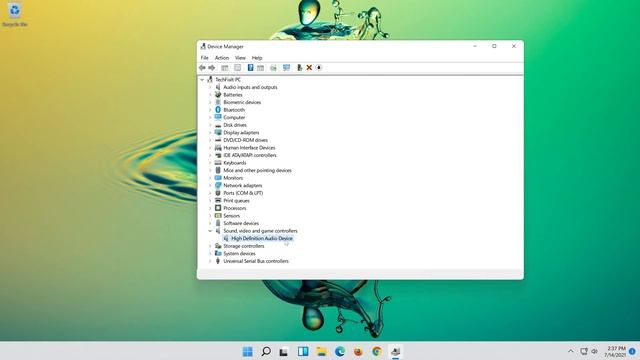Image resolution: width=640 pixels, height=360 pixels.
Task: Expand the Human Interface Devices chevron
Action: pos(210,147)
